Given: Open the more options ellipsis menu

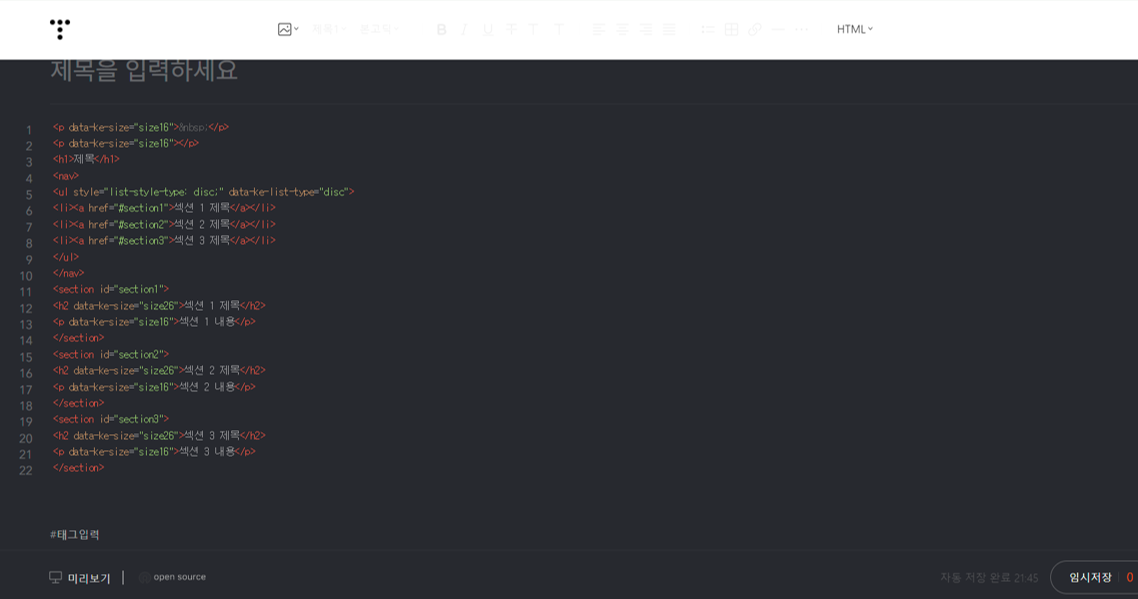Looking at the screenshot, I should [x=800, y=30].
